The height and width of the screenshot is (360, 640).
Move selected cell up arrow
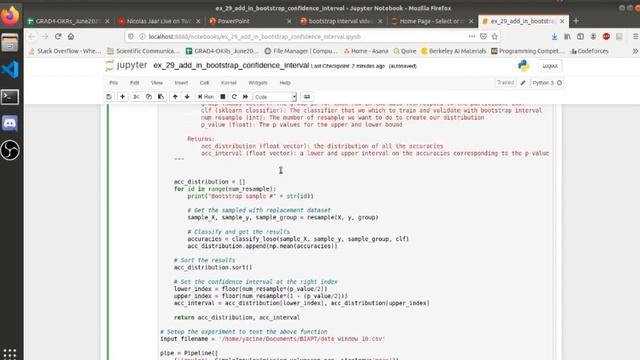point(175,97)
